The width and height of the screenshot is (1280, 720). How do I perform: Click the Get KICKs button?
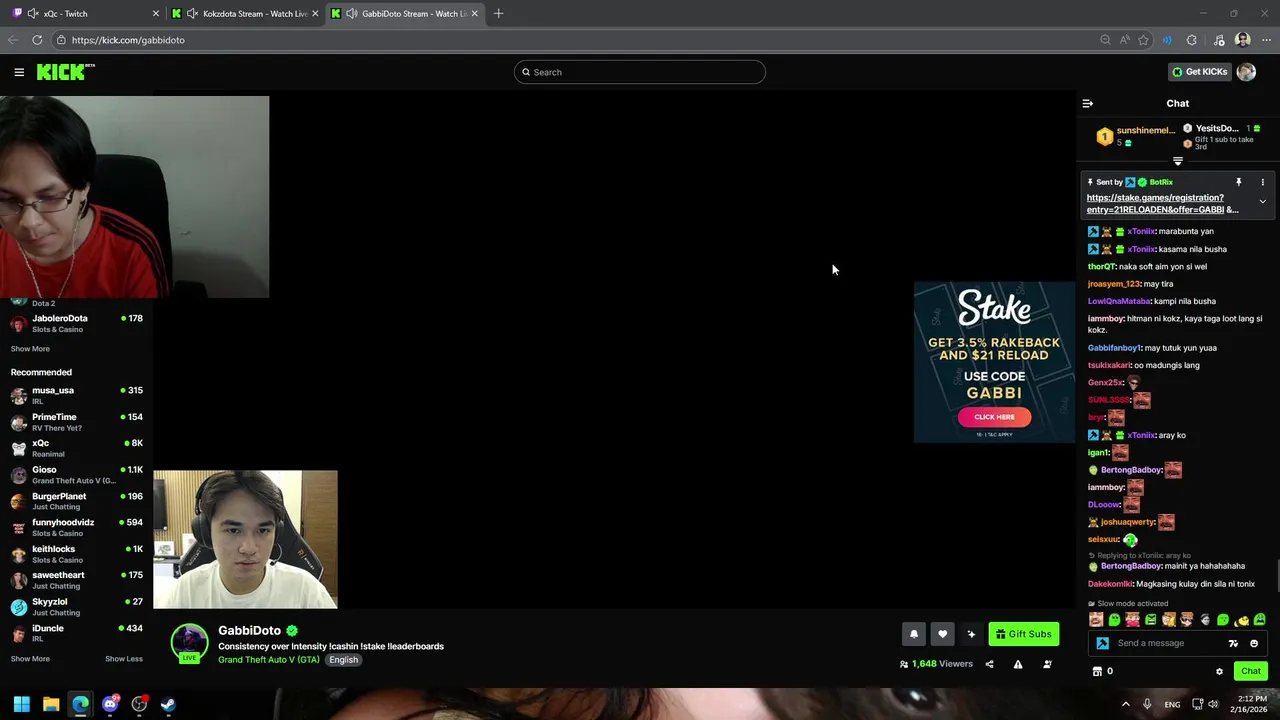[1199, 72]
